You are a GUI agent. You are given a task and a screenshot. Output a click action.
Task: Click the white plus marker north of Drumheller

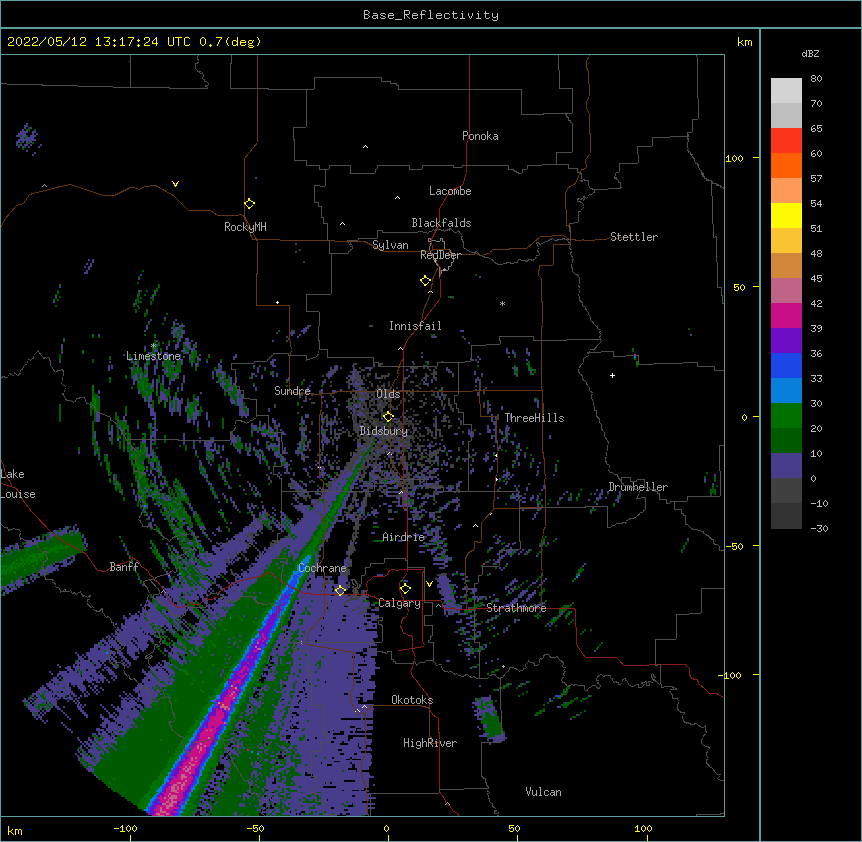(x=612, y=375)
